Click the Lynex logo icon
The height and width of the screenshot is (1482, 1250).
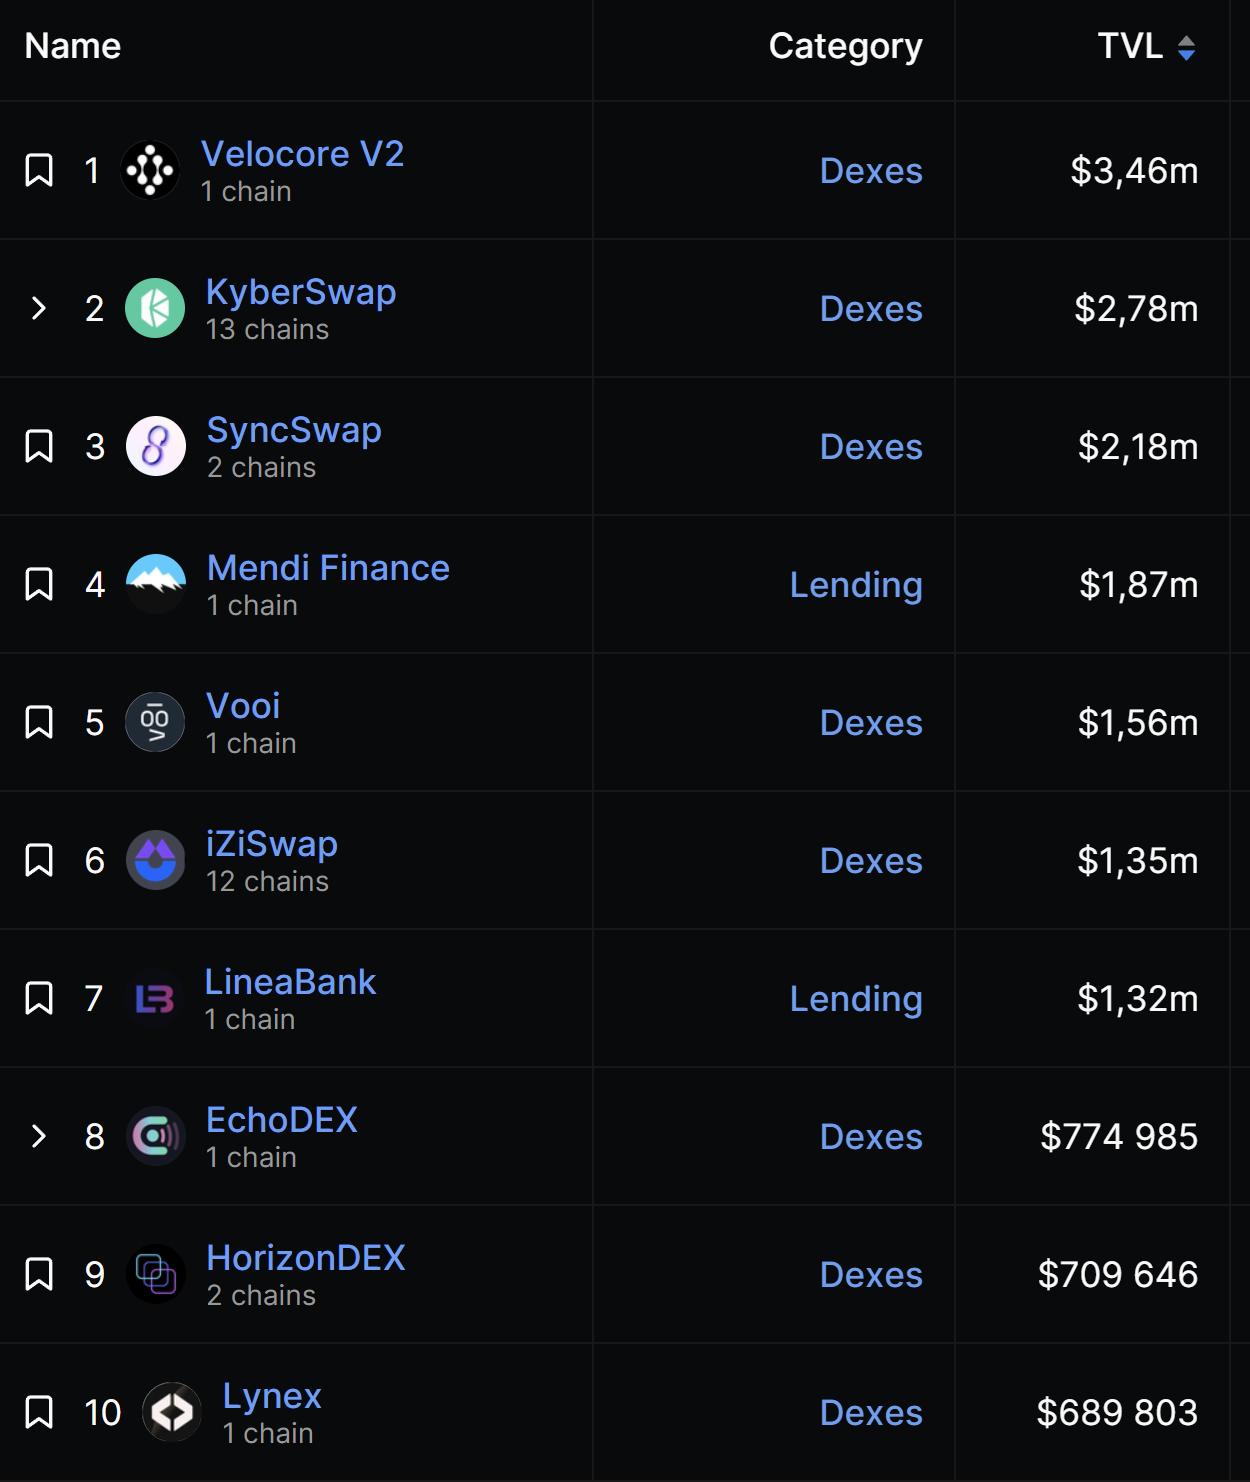[x=172, y=1412]
